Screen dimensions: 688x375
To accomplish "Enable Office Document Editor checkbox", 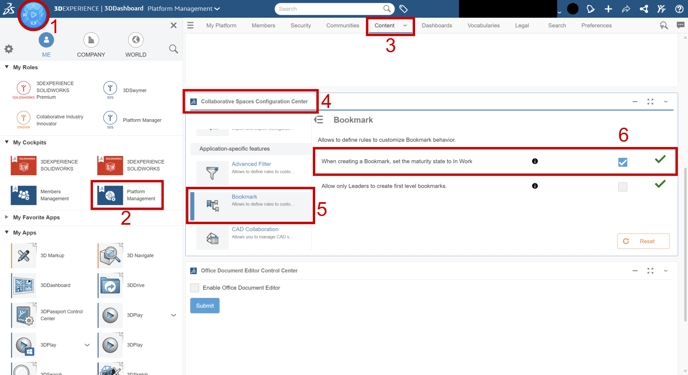I will pyautogui.click(x=194, y=288).
